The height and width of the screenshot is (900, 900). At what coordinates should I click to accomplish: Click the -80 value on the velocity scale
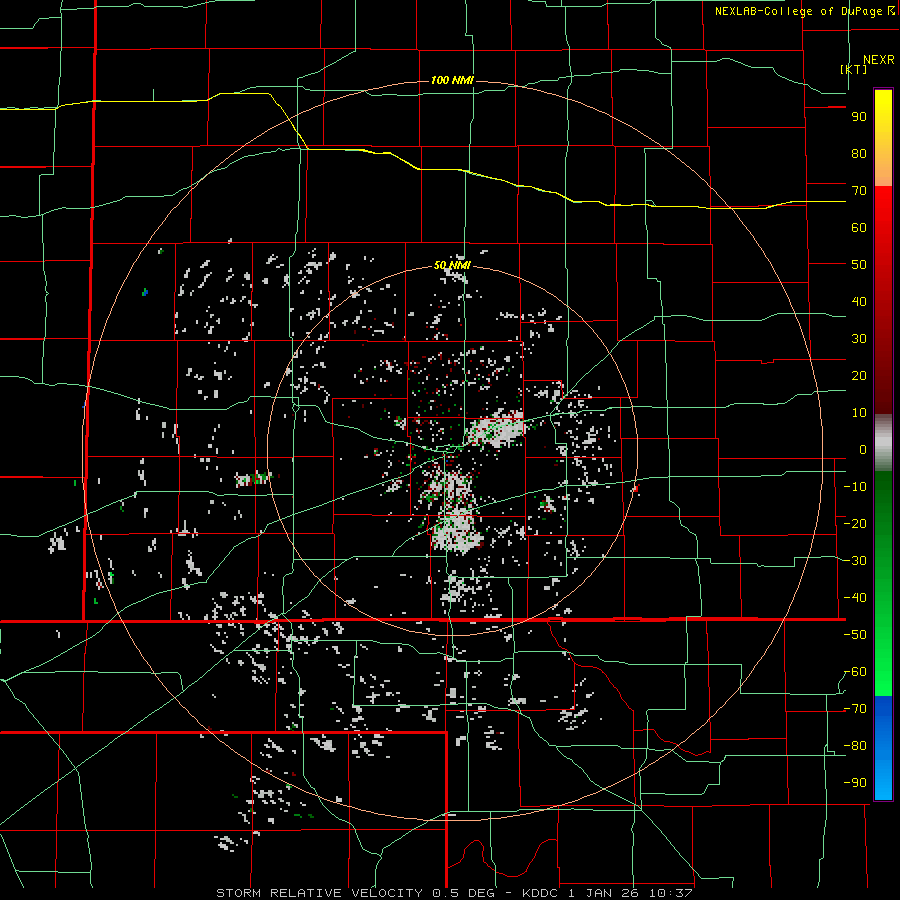click(x=855, y=746)
